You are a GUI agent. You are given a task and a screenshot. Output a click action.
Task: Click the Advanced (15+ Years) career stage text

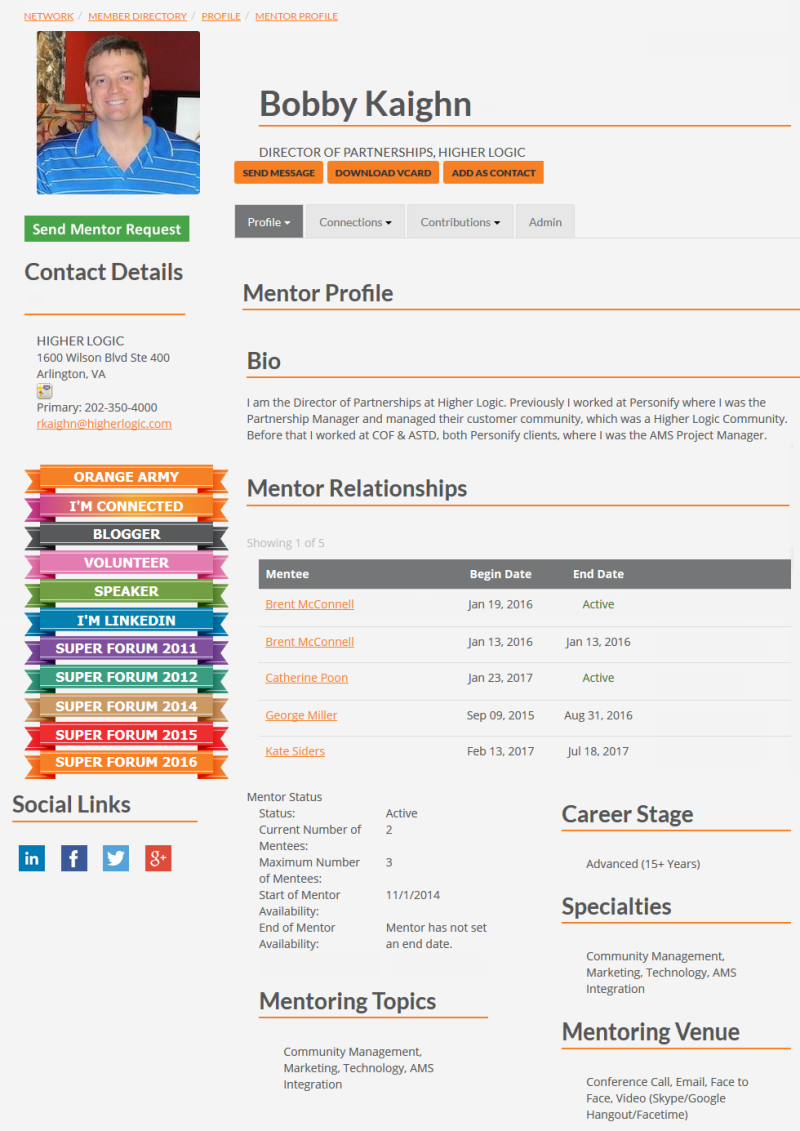click(643, 864)
